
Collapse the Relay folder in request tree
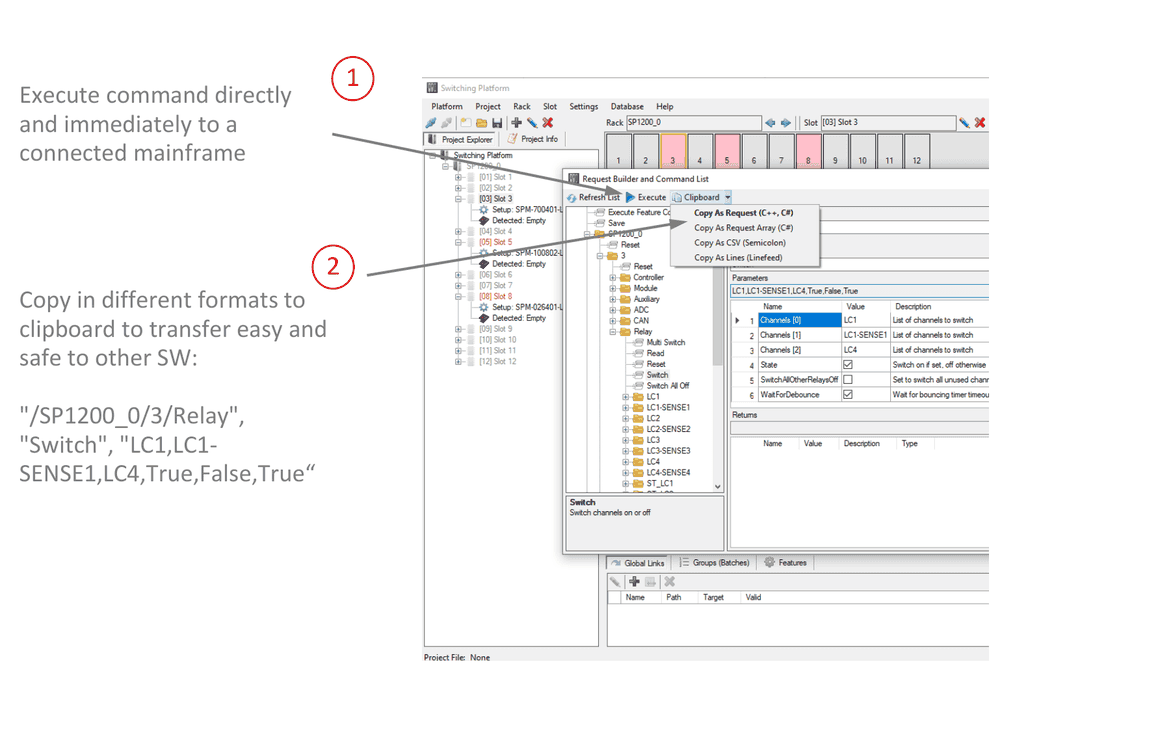(613, 332)
